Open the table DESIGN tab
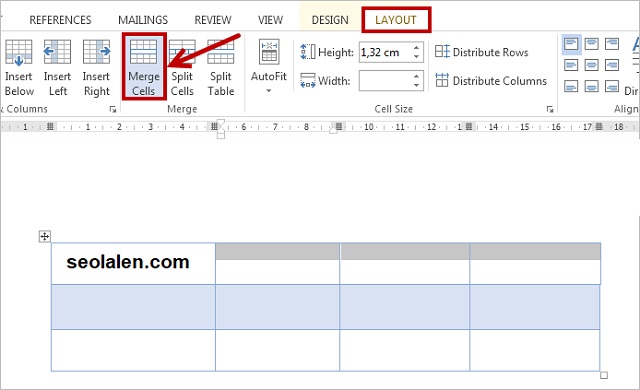The image size is (640, 390). [x=330, y=20]
